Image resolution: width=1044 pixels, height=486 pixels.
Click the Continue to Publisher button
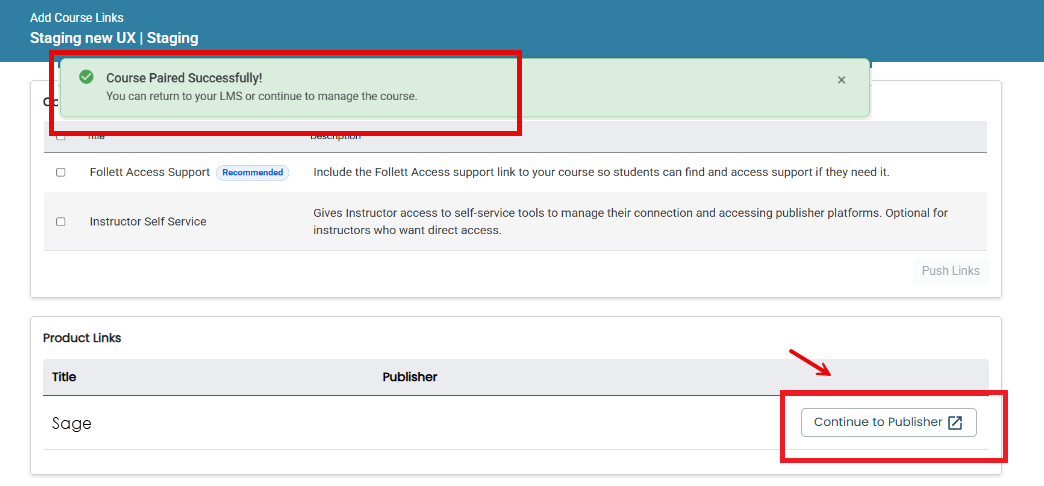tap(888, 422)
